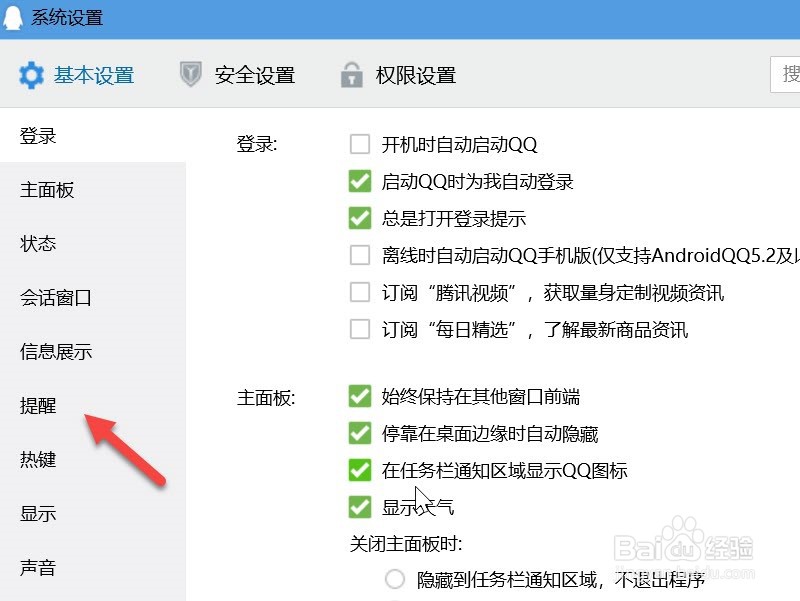Screen dimensions: 800x601
Task: Uncheck 启动QQ时为我自动登录
Action: [360, 181]
